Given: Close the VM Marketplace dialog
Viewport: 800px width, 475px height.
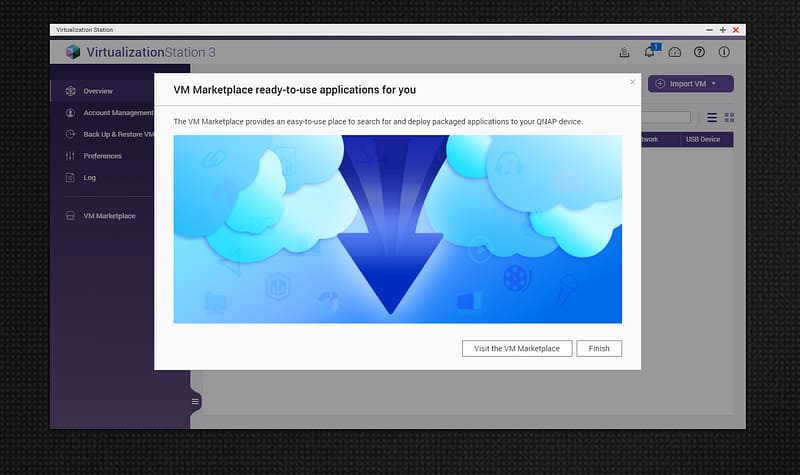Looking at the screenshot, I should click(633, 82).
